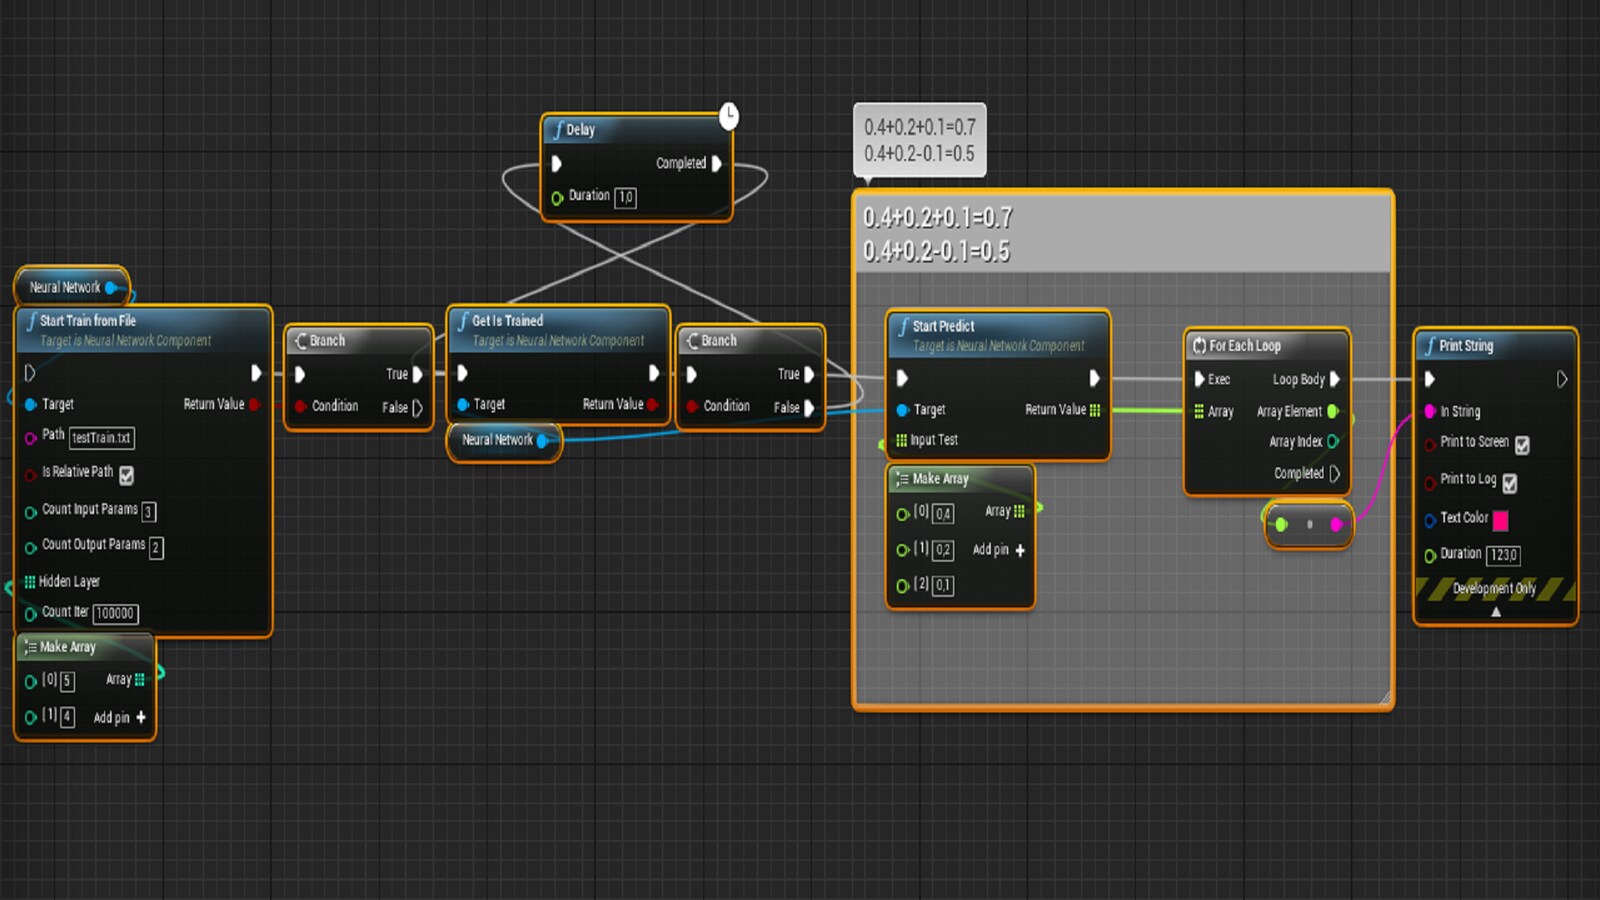Click the Delay Duration value field
The height and width of the screenshot is (900, 1600).
(x=625, y=197)
